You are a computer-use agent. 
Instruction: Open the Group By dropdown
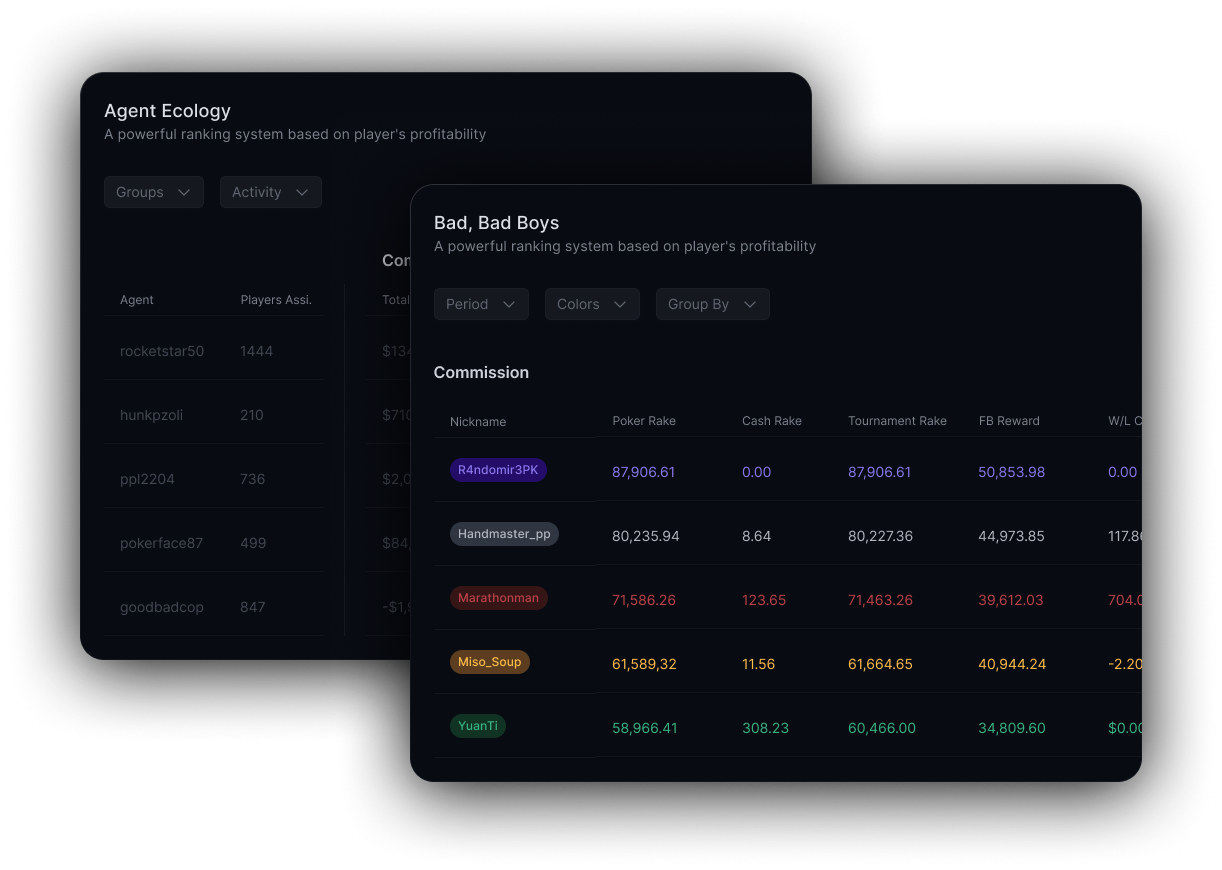[x=712, y=304]
